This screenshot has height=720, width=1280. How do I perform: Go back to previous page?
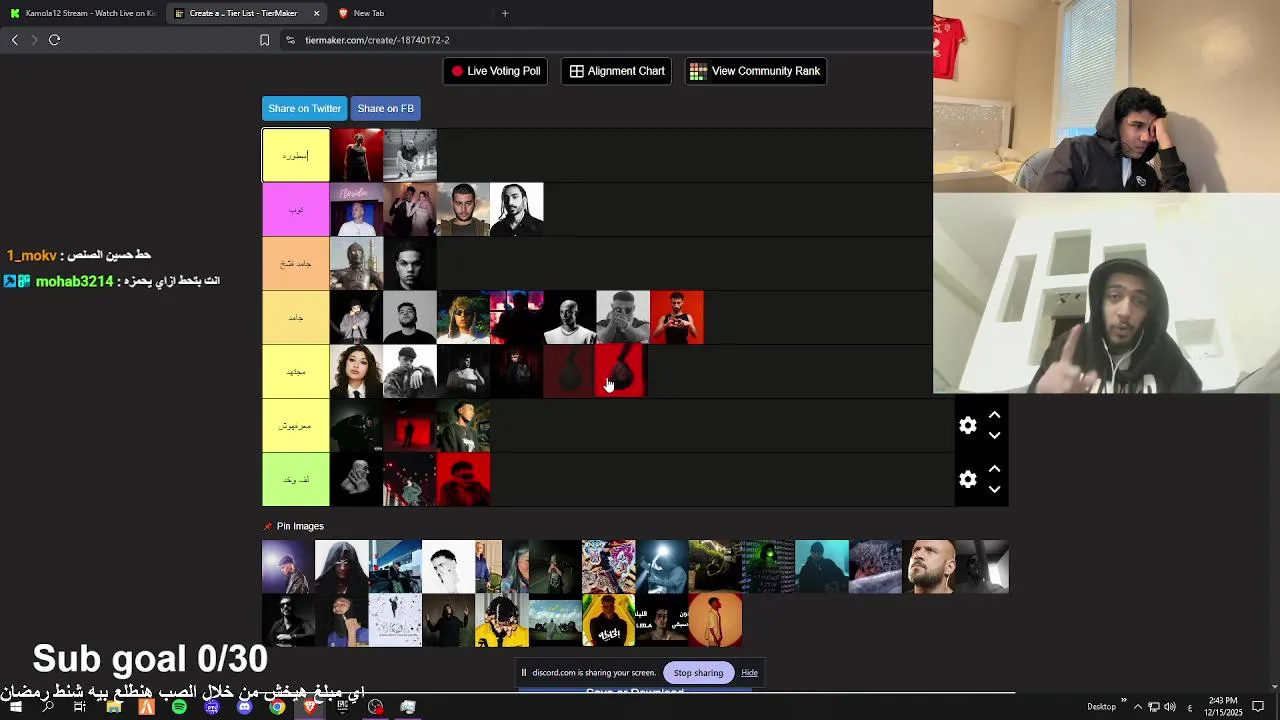[15, 40]
